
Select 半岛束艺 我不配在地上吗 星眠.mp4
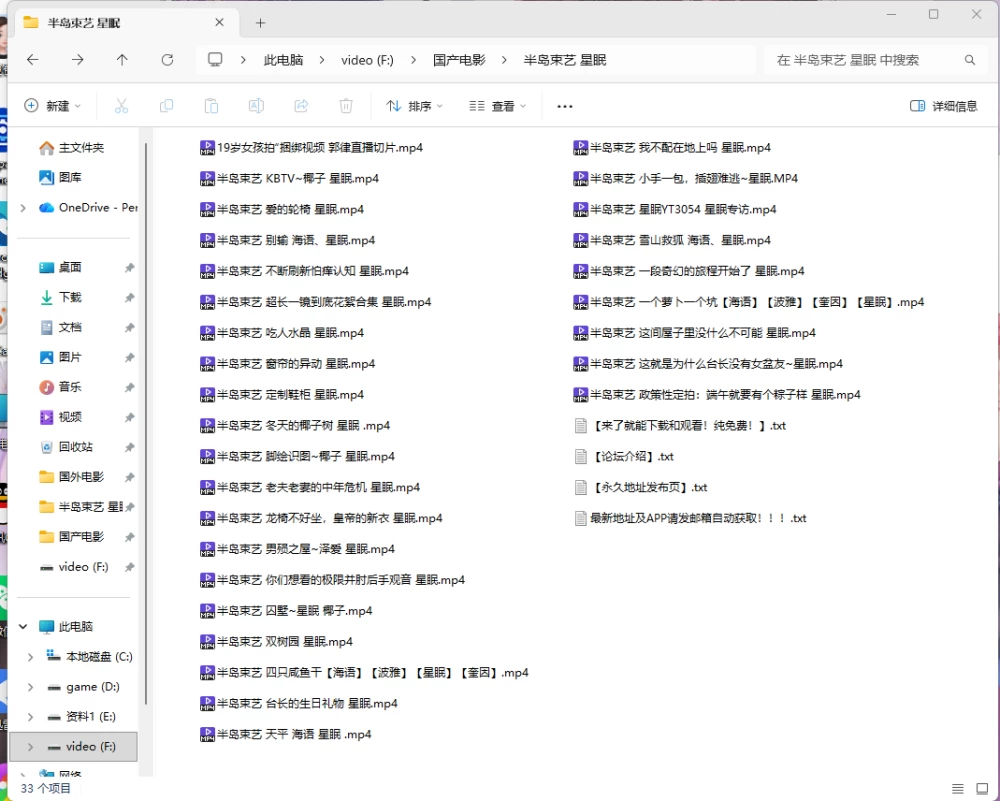coord(672,148)
